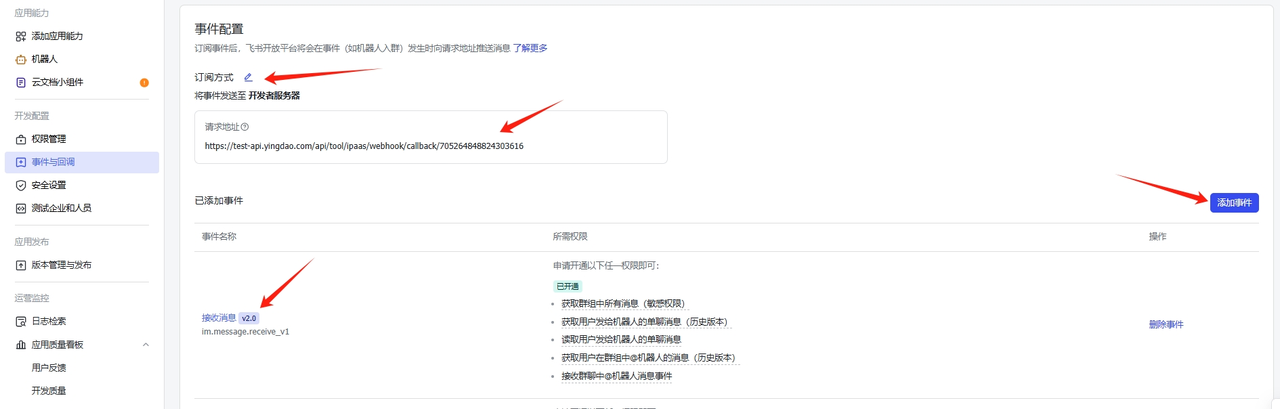The width and height of the screenshot is (1280, 409).
Task: Open 用户反馈 submenu item
Action: [49, 367]
